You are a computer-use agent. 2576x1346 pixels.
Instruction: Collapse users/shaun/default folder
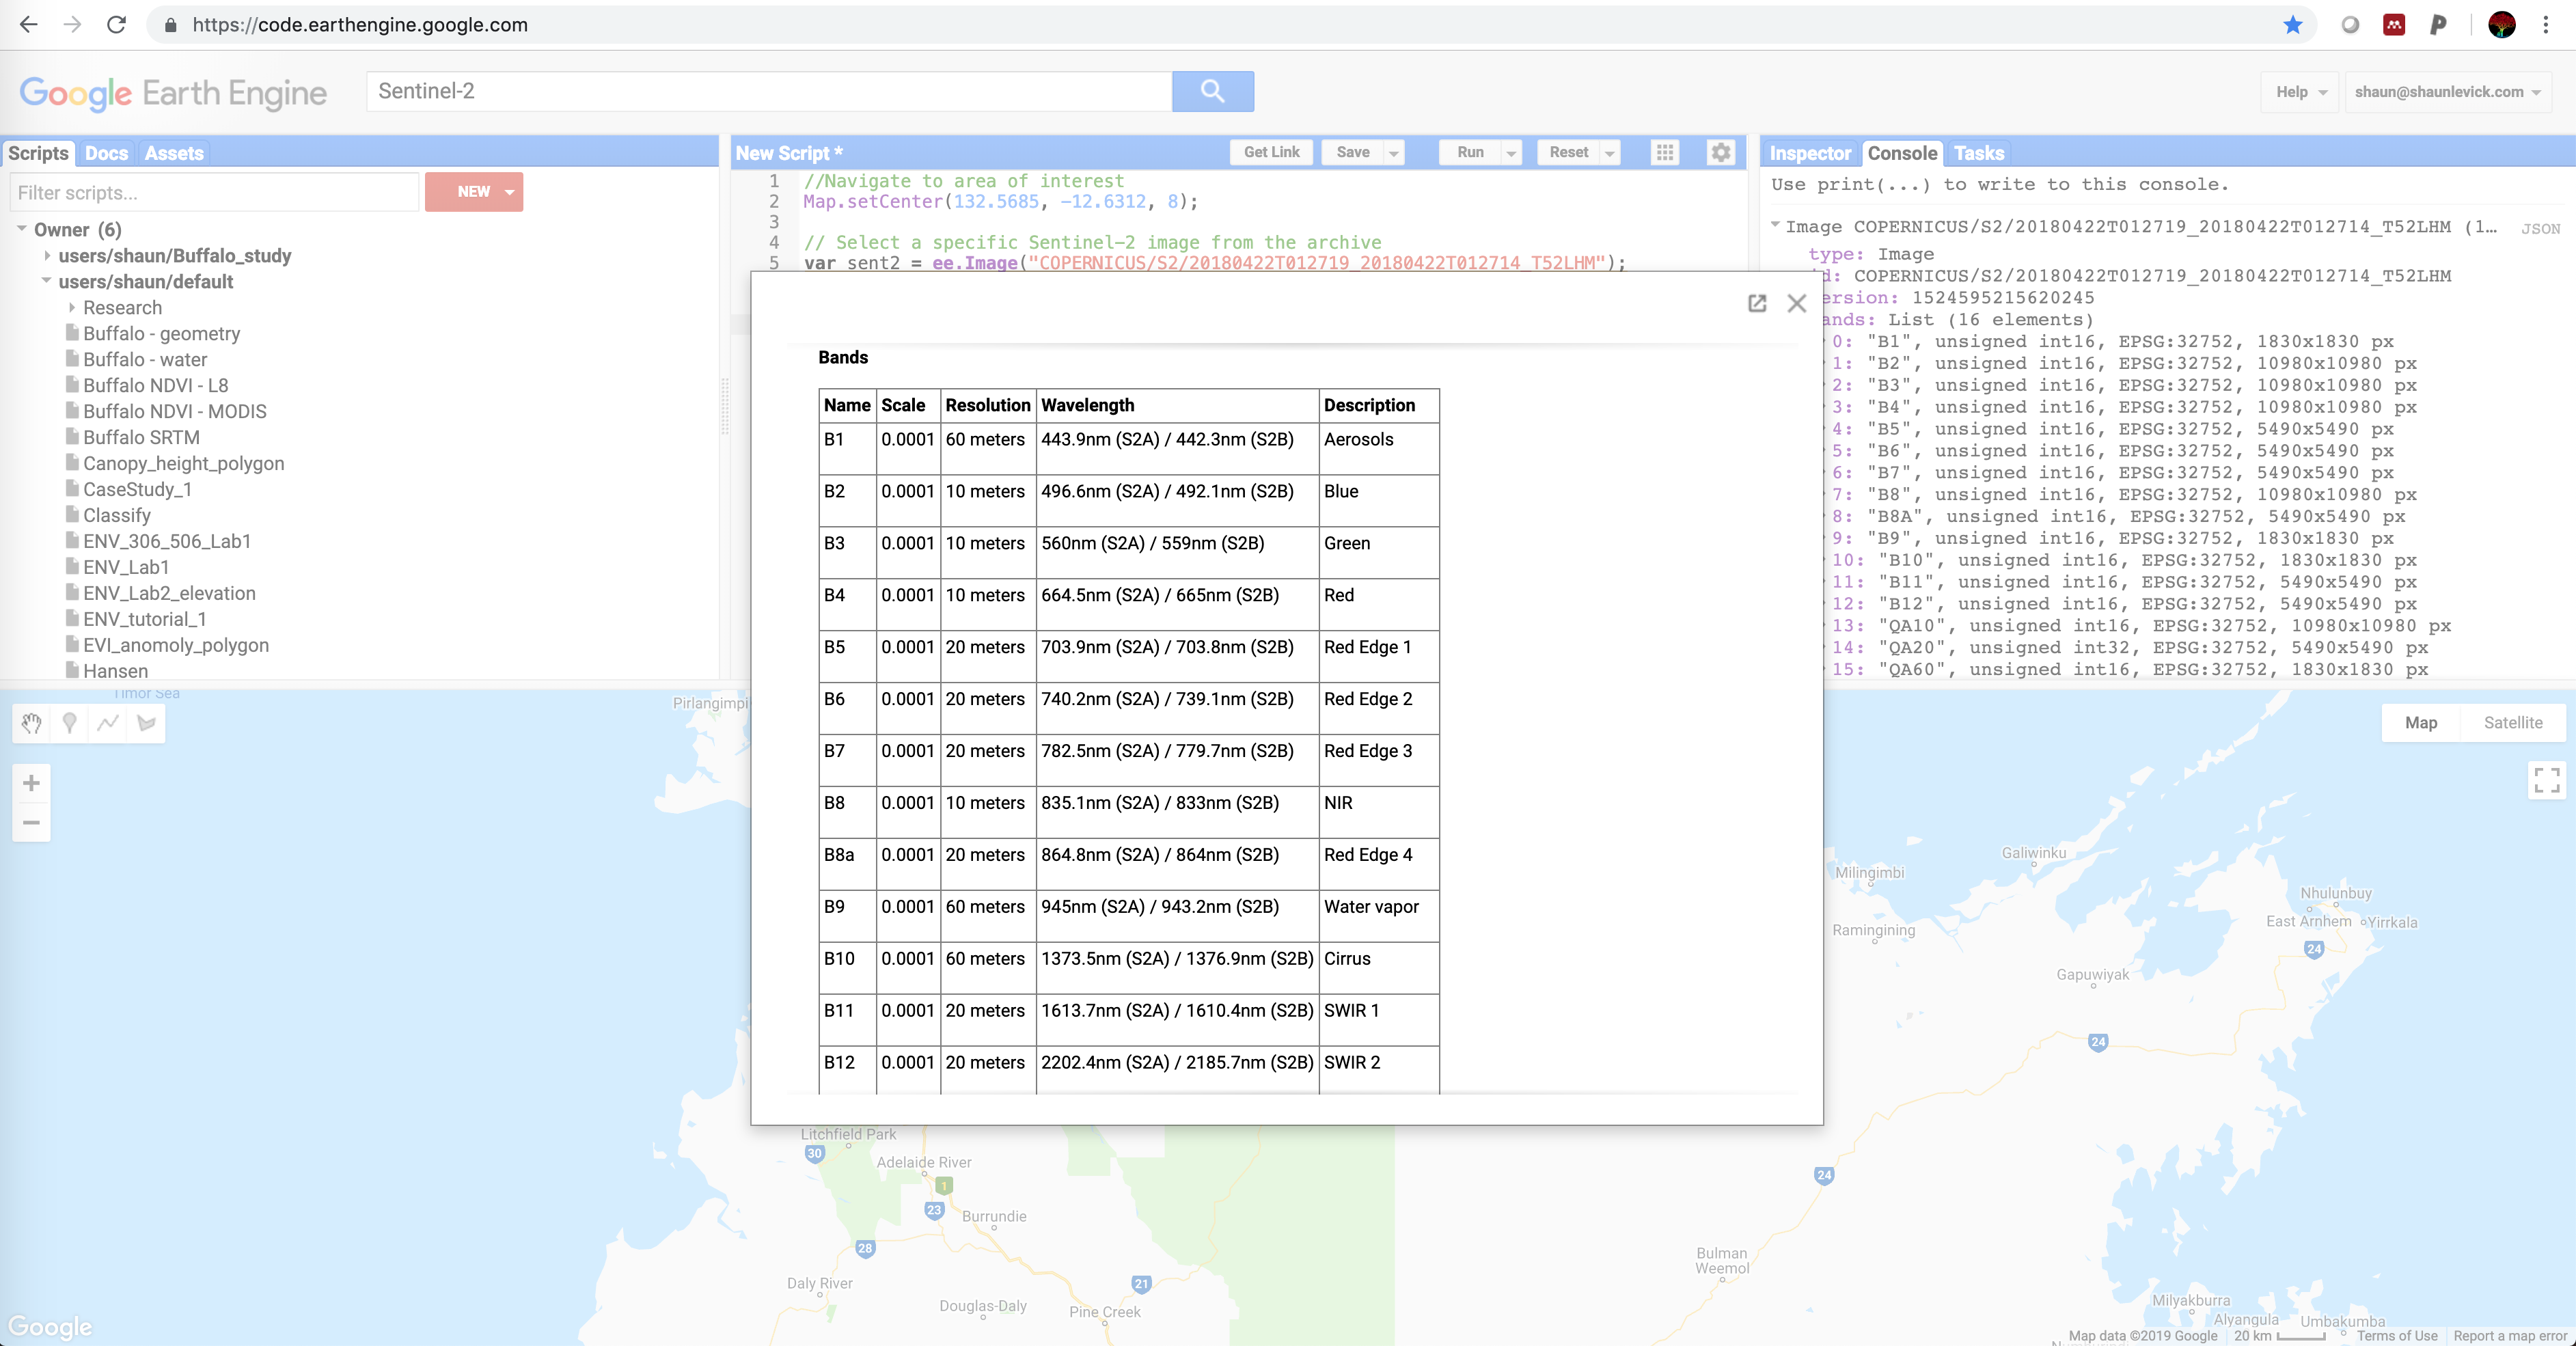click(x=47, y=281)
